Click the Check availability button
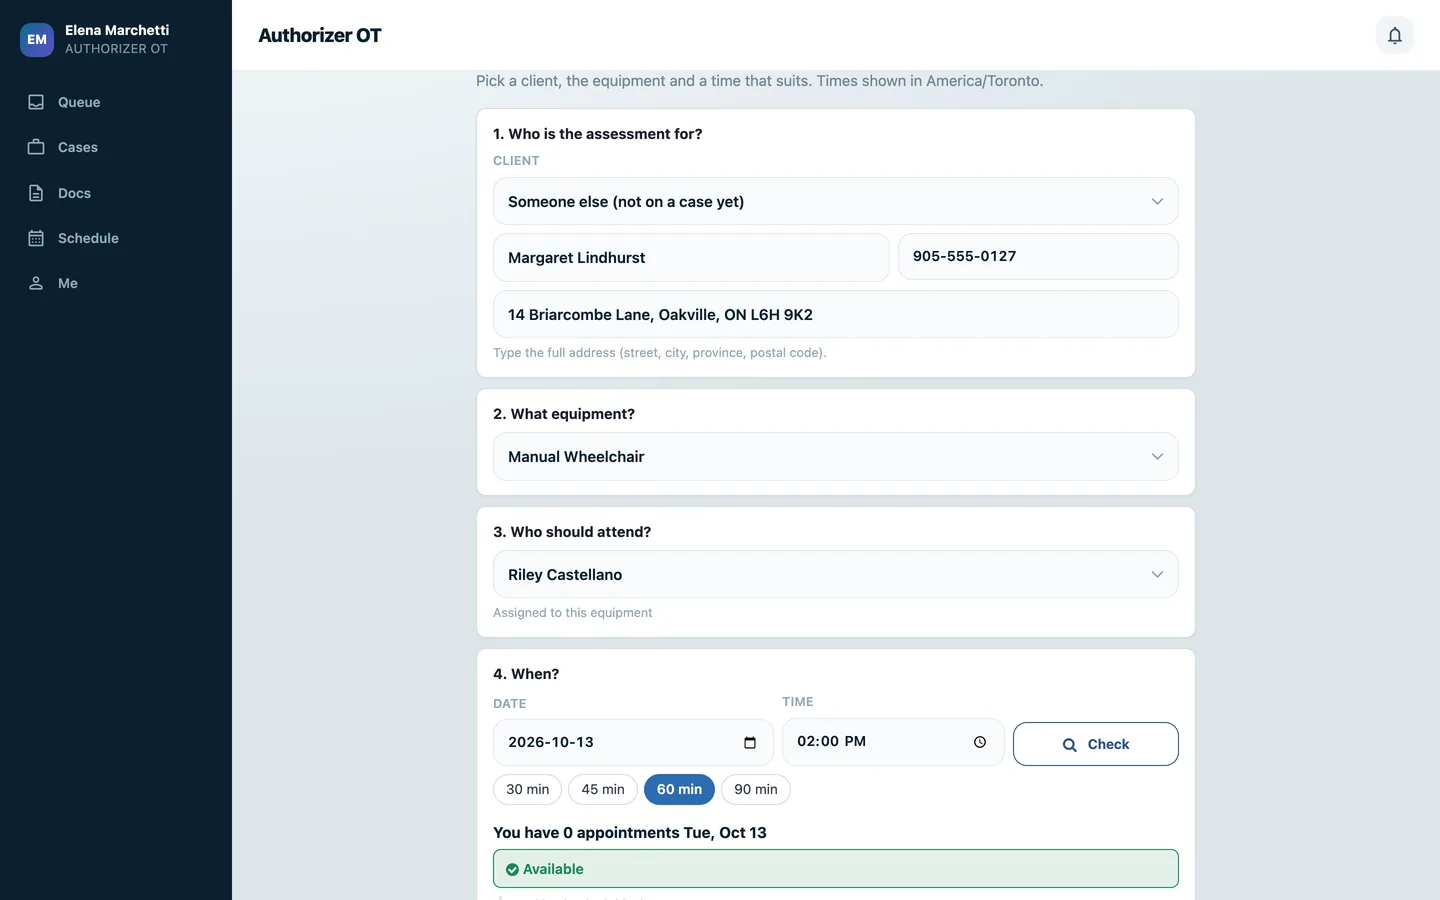1440x900 pixels. coord(1095,744)
